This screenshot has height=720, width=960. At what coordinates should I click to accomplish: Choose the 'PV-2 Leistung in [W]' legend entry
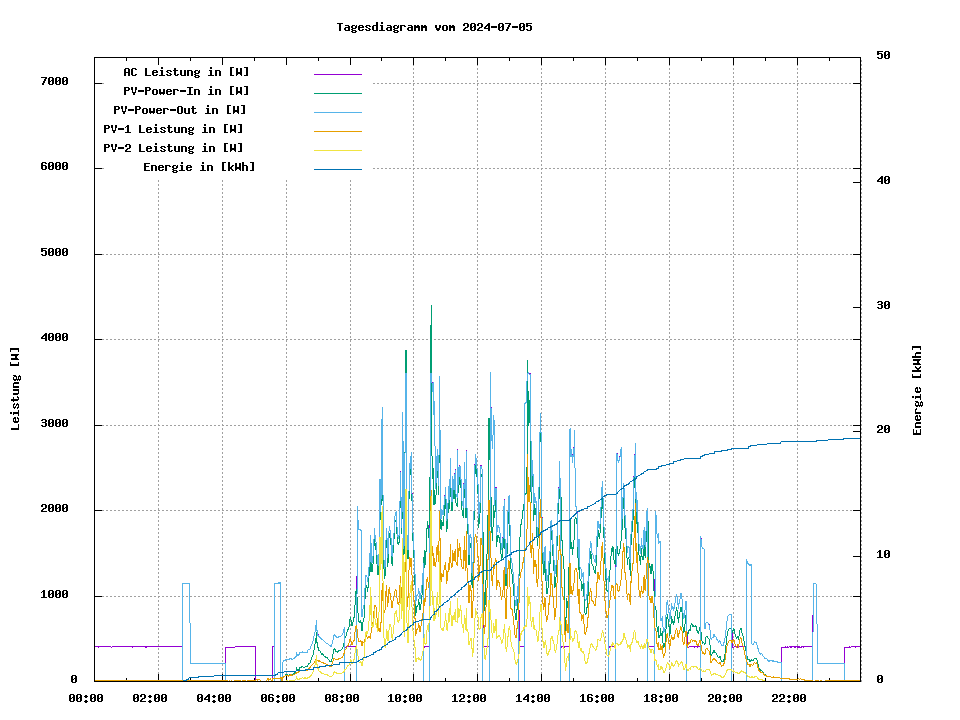click(173, 148)
